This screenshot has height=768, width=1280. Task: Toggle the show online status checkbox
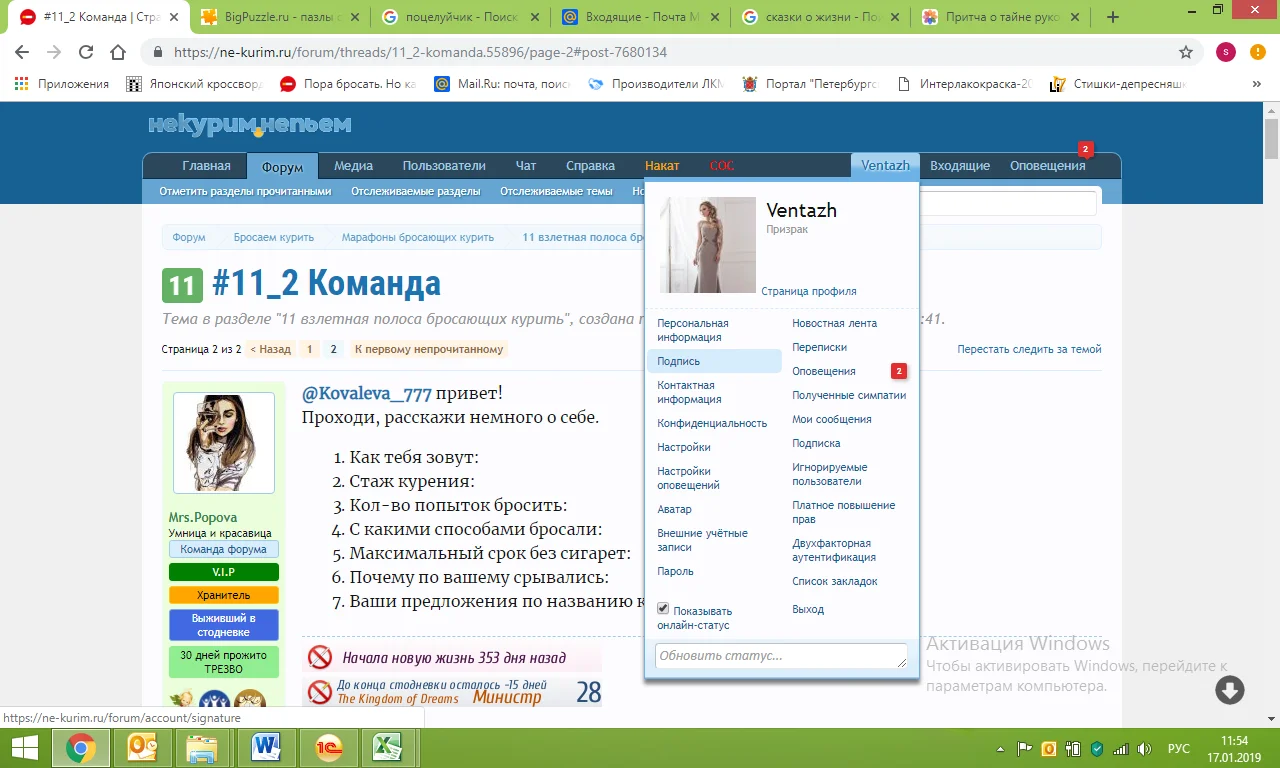663,609
